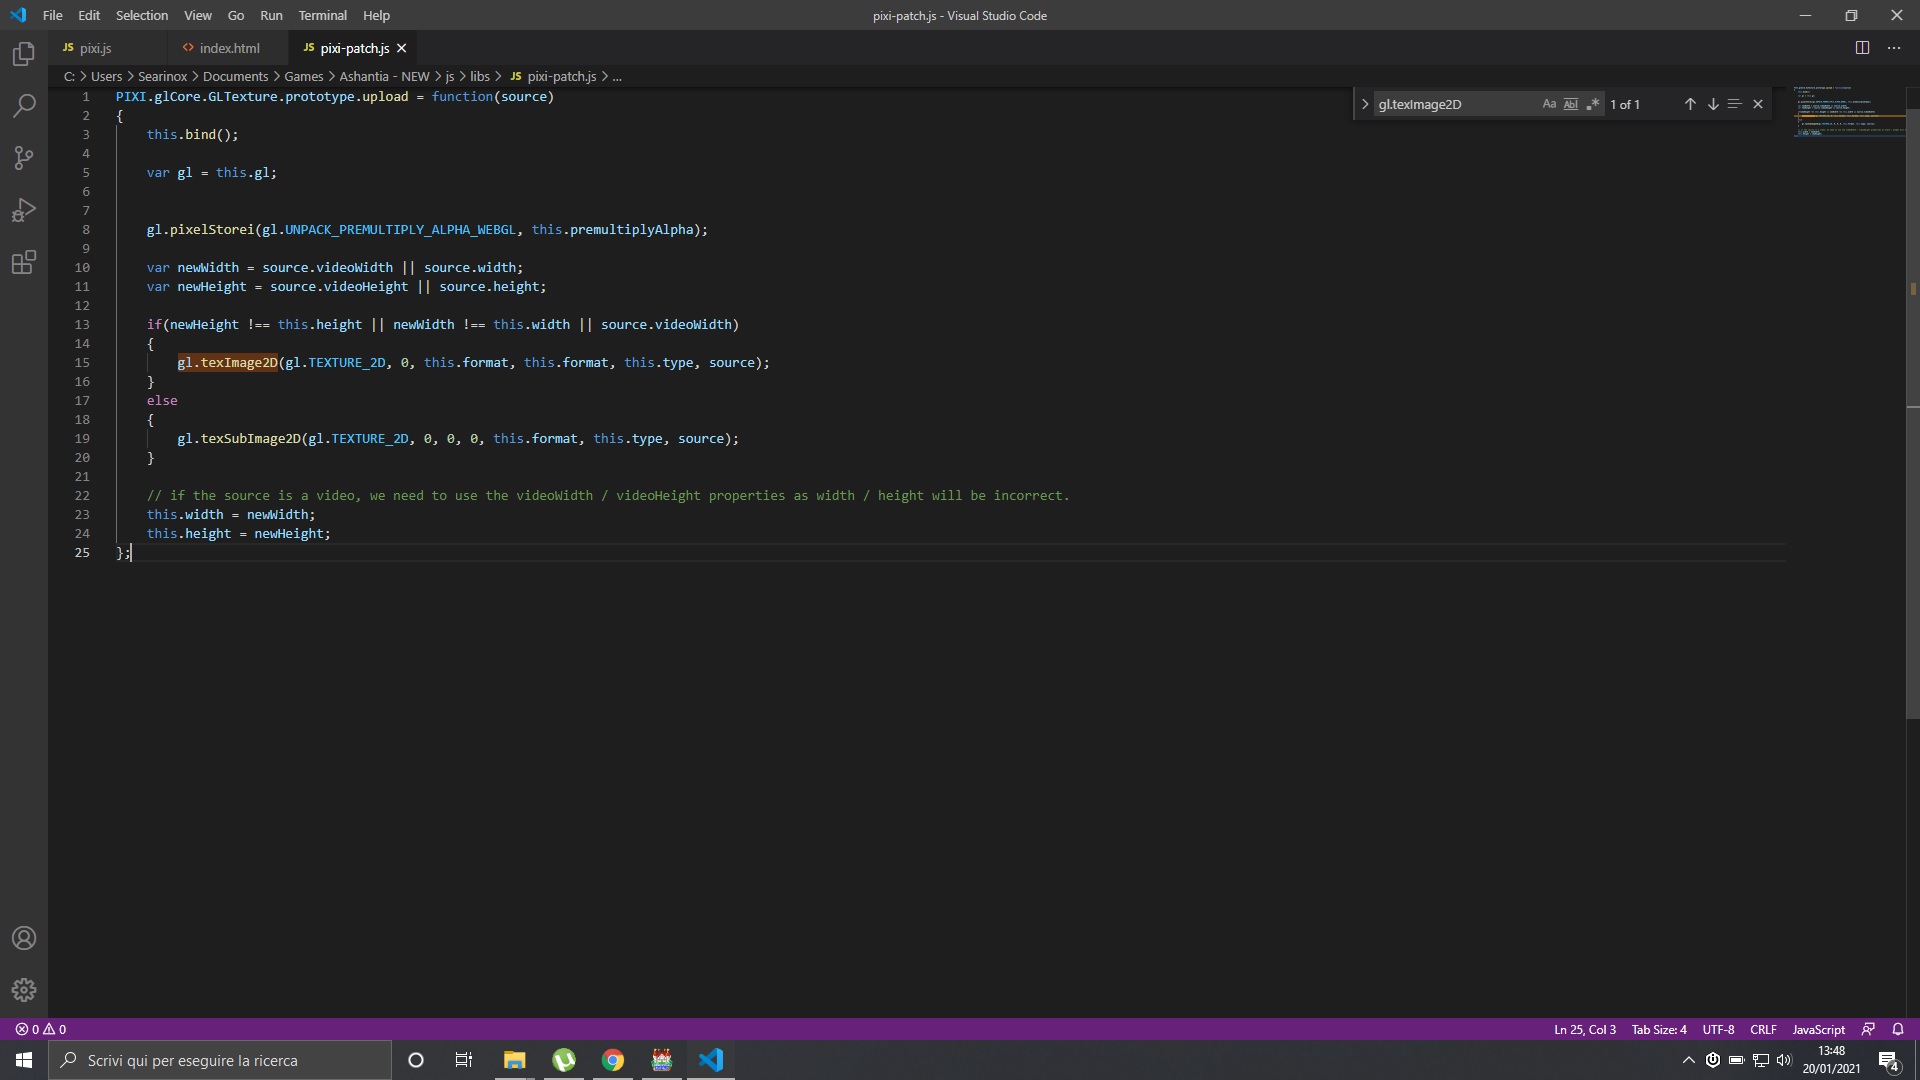Open the Manage gear icon
This screenshot has width=1920, height=1080.
[23, 990]
